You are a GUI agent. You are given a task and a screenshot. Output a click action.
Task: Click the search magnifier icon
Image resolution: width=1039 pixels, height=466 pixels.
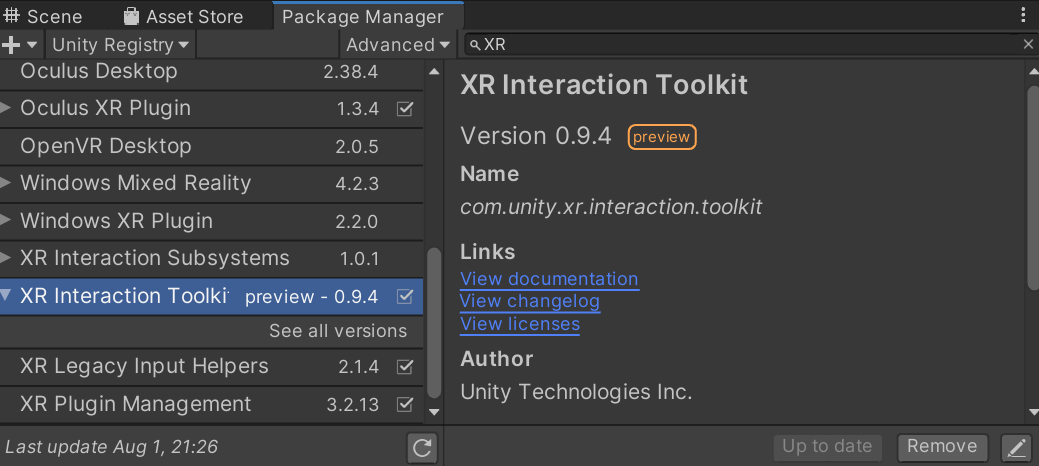[x=474, y=45]
